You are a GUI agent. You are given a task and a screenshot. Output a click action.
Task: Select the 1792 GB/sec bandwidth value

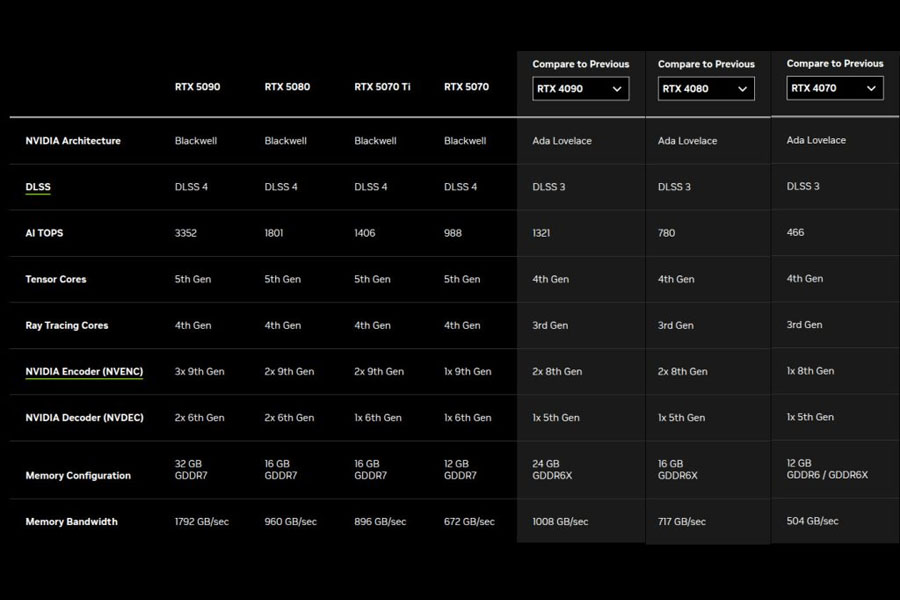click(202, 522)
